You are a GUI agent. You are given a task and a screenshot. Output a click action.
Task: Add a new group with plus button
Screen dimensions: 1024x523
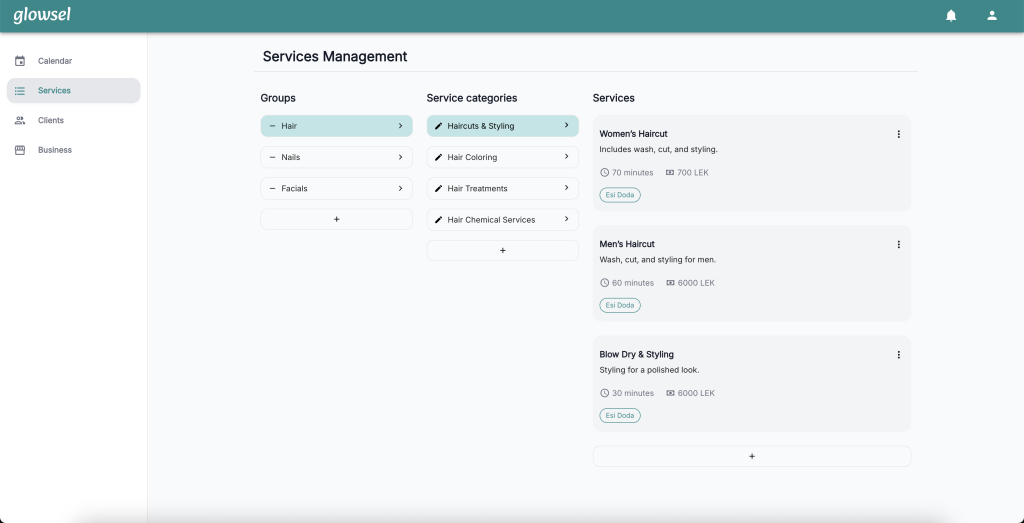[336, 219]
